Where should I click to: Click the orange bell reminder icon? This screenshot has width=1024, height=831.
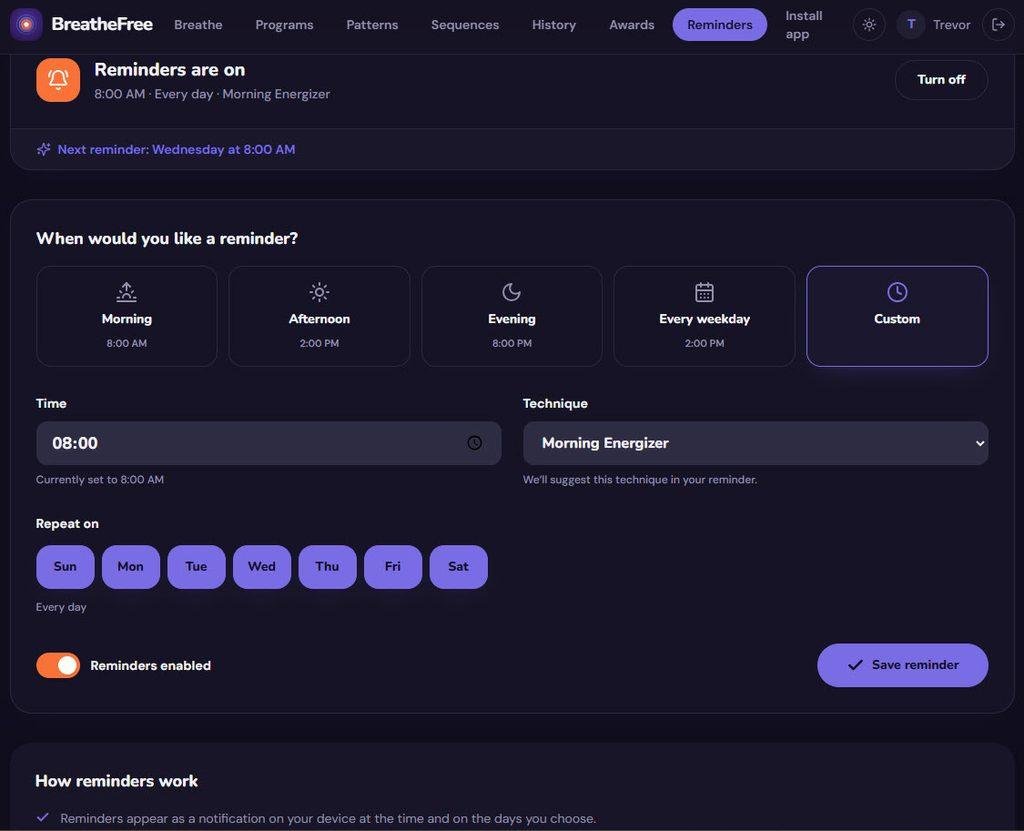(58, 80)
